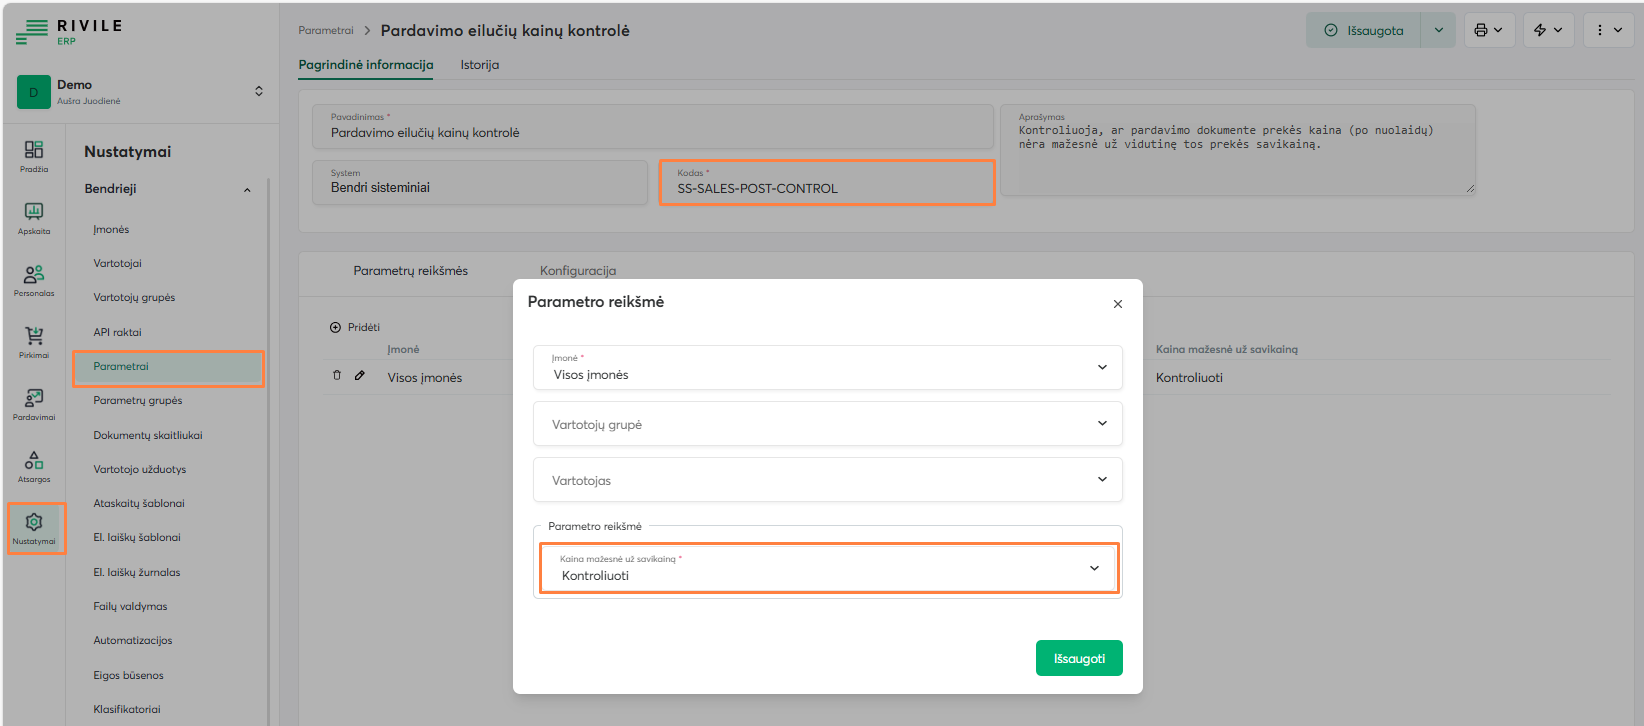This screenshot has height=726, width=1644.
Task: Expand the Vartotojų grupė dropdown
Action: [827, 424]
